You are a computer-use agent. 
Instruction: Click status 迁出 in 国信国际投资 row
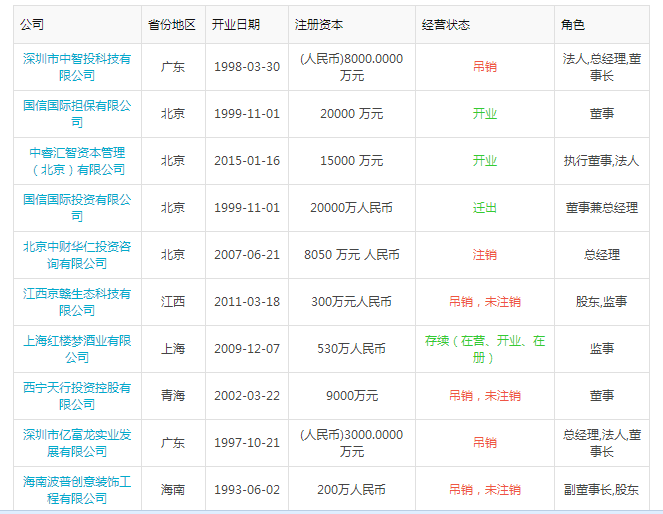[485, 208]
